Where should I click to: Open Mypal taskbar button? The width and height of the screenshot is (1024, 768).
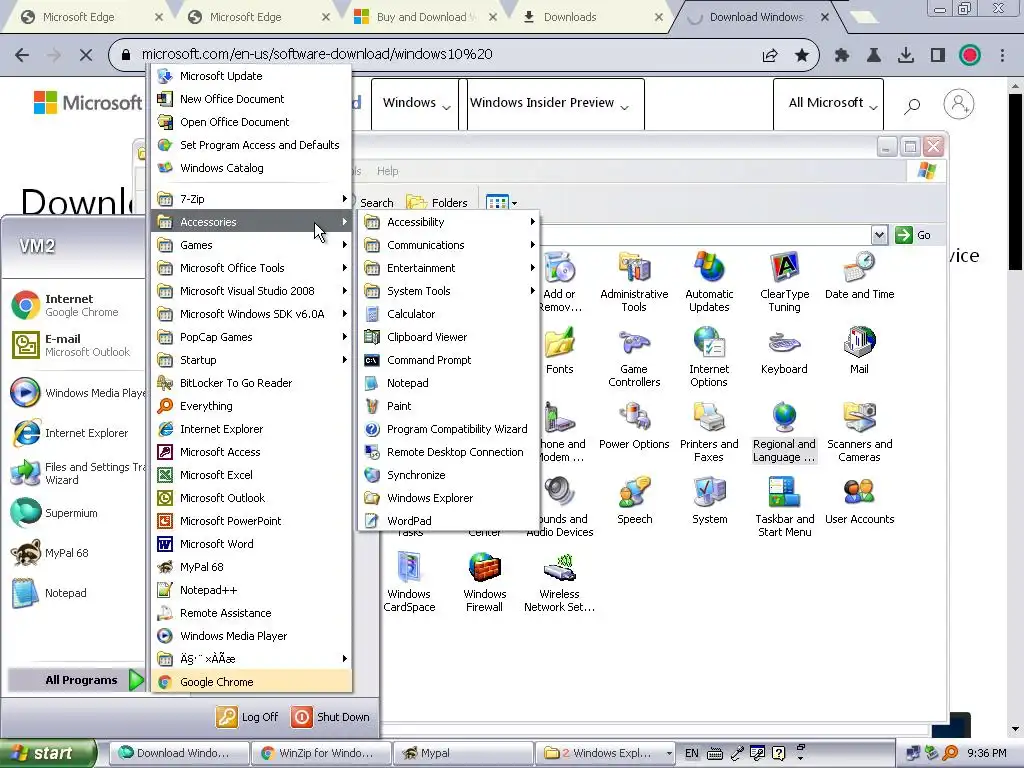[x=462, y=753]
